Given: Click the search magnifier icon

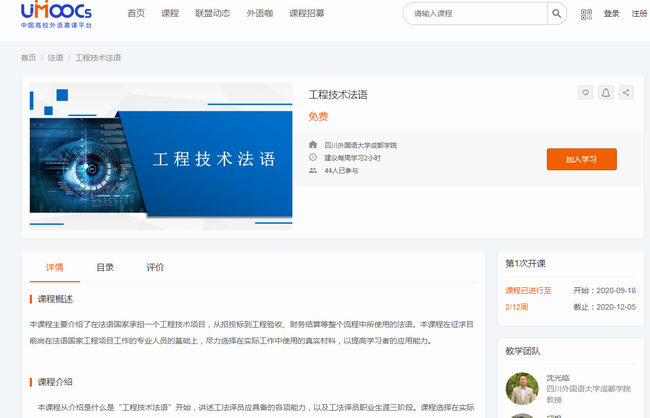Looking at the screenshot, I should (556, 14).
